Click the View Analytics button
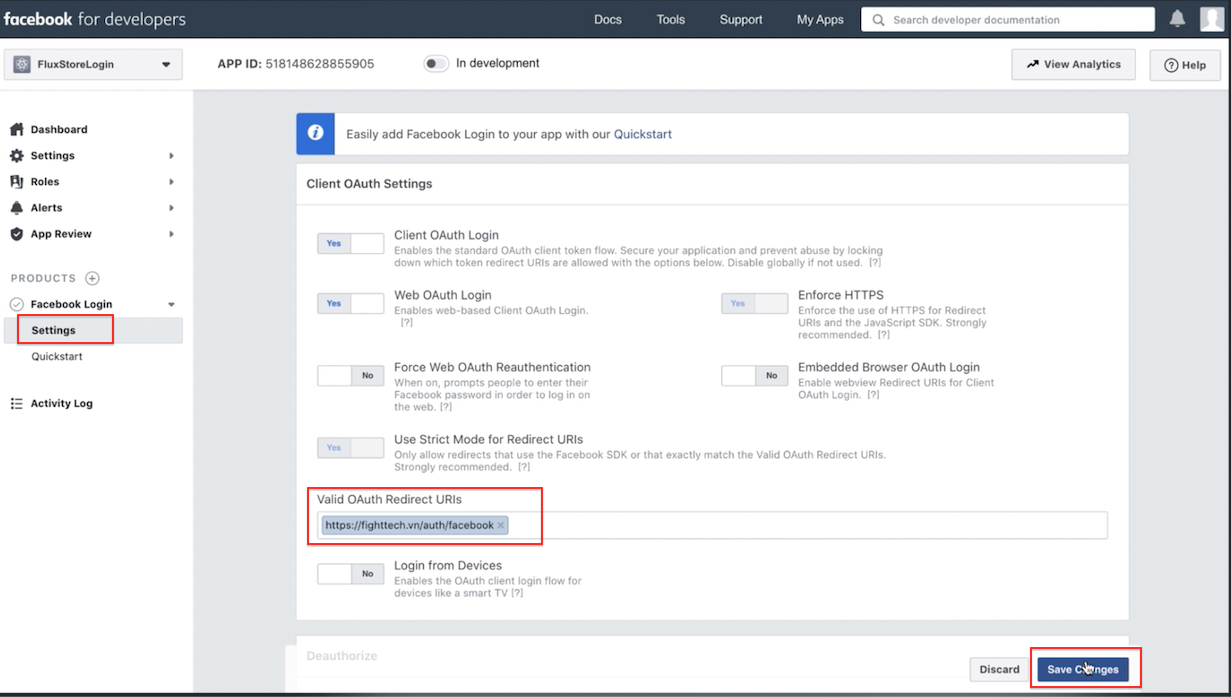Screen dimensions: 1231x697 [1073, 64]
